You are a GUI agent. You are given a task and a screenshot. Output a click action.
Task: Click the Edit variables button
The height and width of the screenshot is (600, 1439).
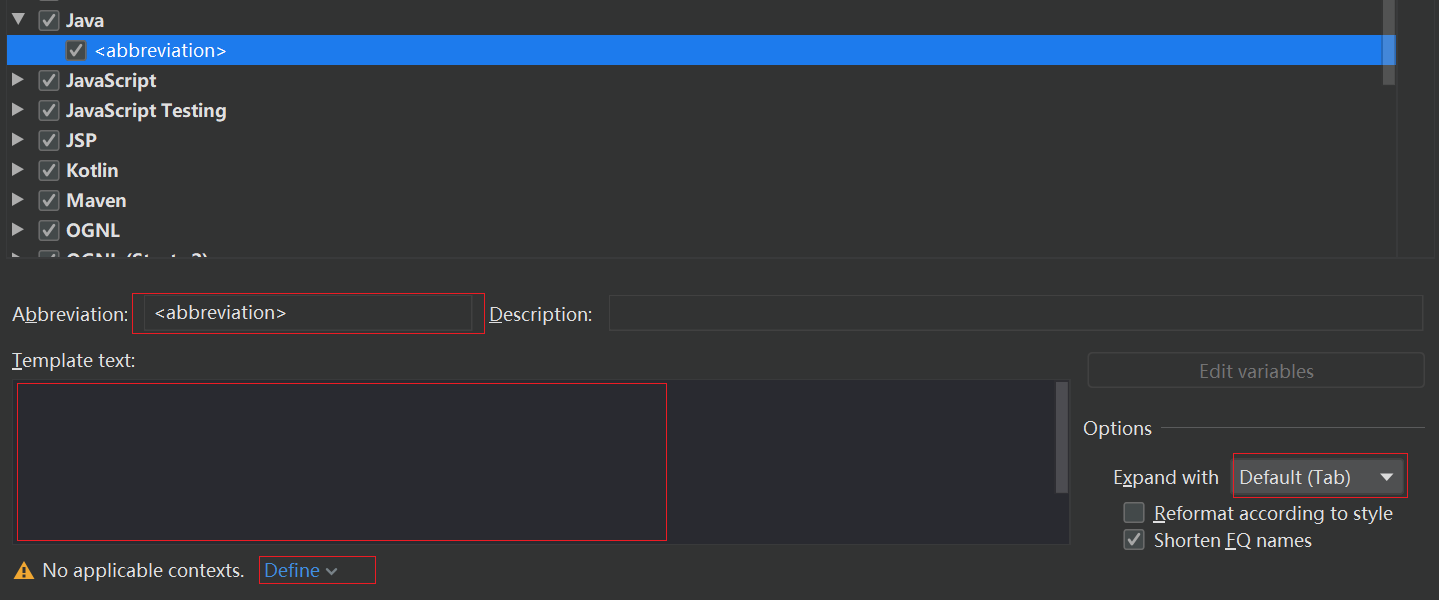point(1256,371)
